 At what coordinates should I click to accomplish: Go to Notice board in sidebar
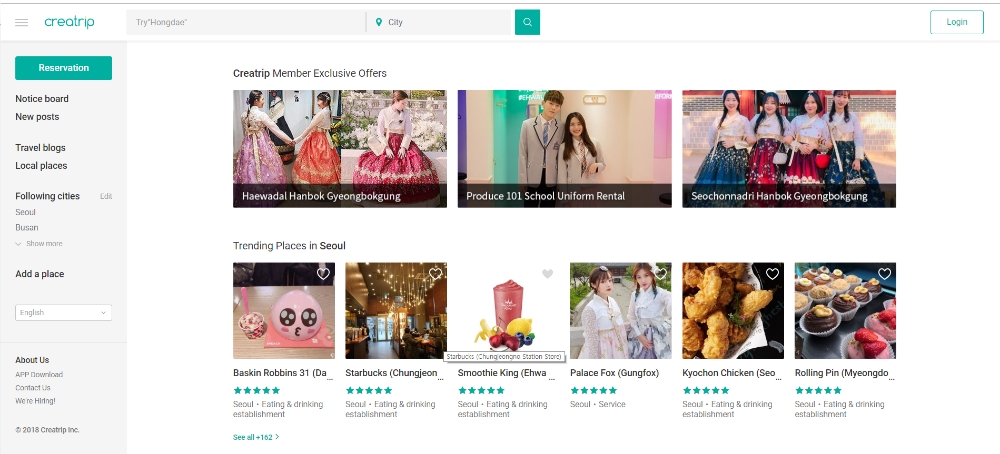42,99
